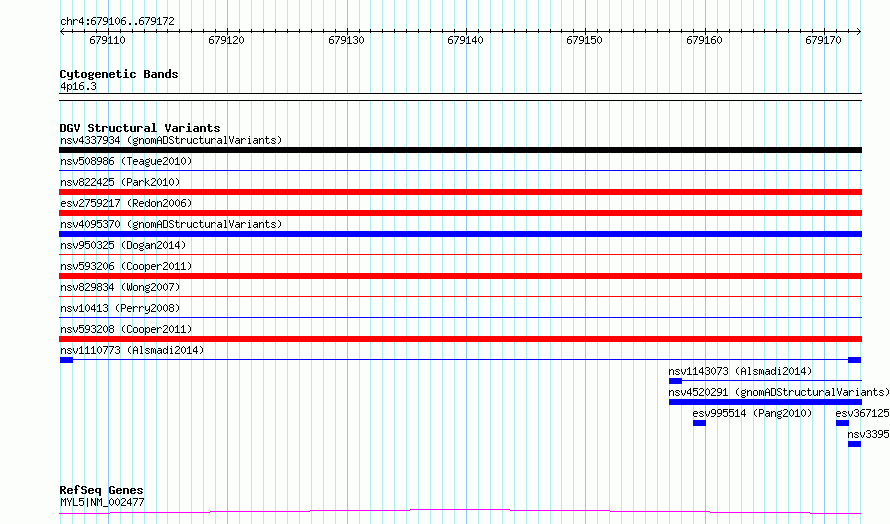The width and height of the screenshot is (890, 524).
Task: Click the red nsv593206 variant bar
Action: (460, 276)
